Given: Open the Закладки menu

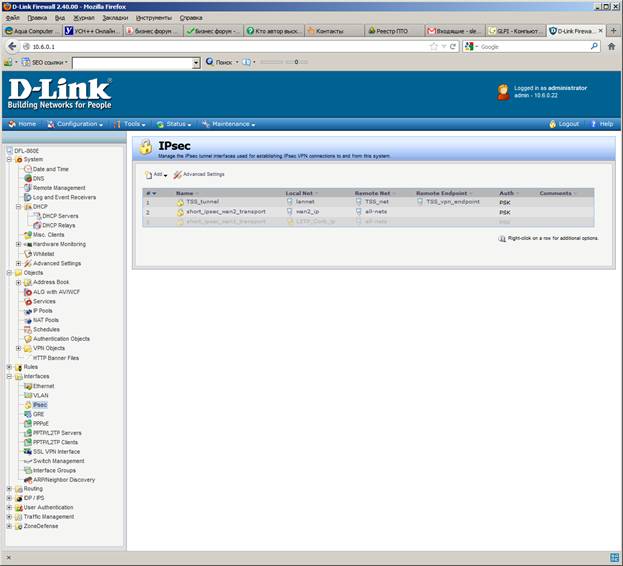Looking at the screenshot, I should coord(115,18).
